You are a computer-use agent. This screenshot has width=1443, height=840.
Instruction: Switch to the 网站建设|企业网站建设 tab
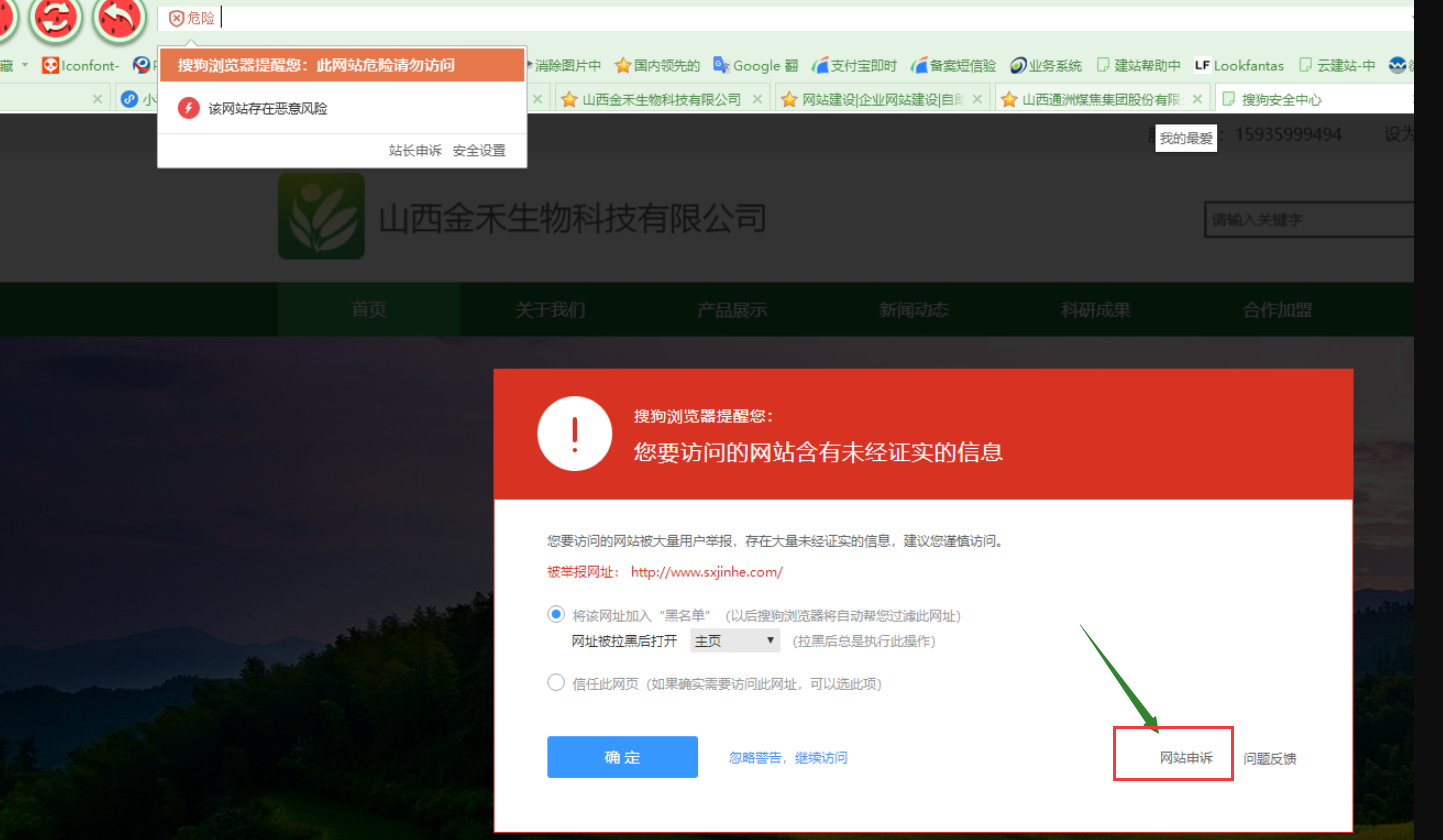[x=884, y=99]
